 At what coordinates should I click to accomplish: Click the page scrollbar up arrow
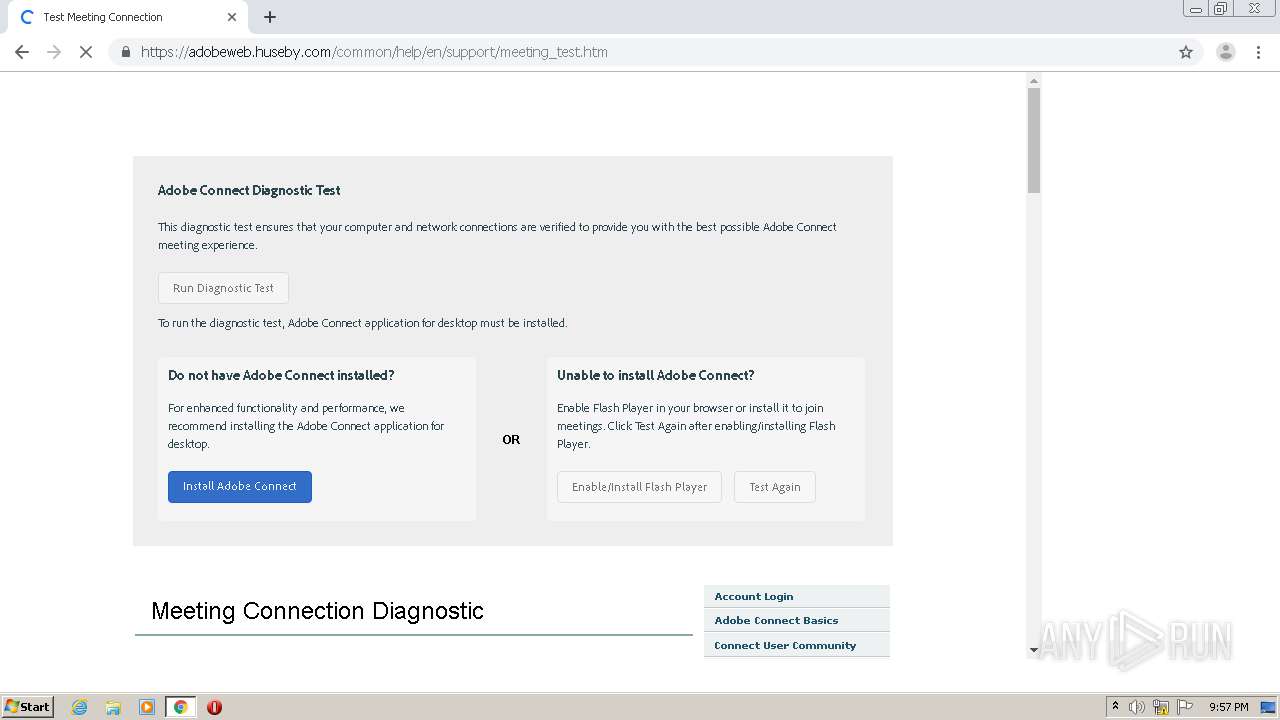click(x=1034, y=80)
